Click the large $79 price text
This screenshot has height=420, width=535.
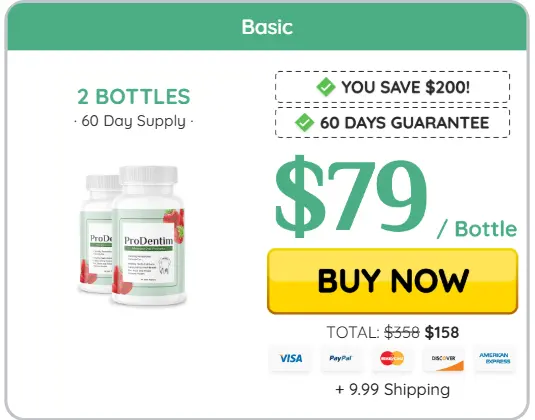[x=351, y=197]
